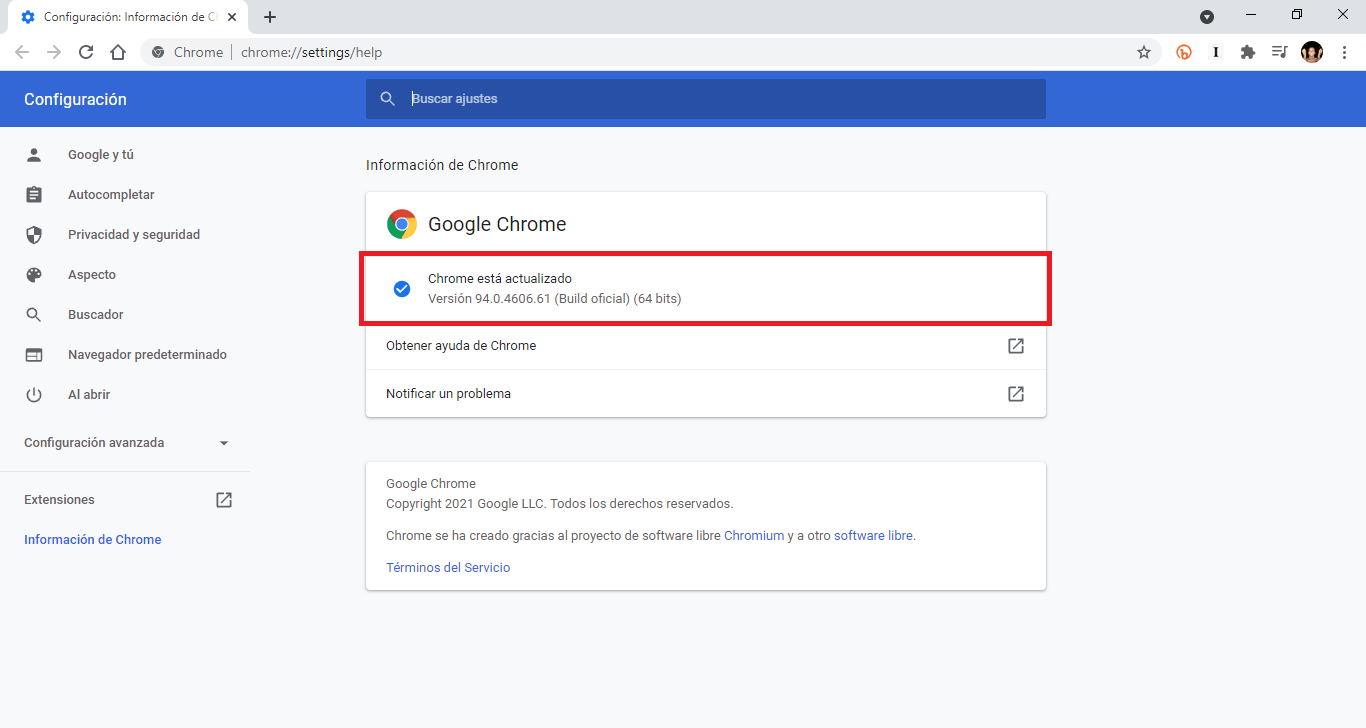Click the Google Chrome logo icon

tap(402, 224)
